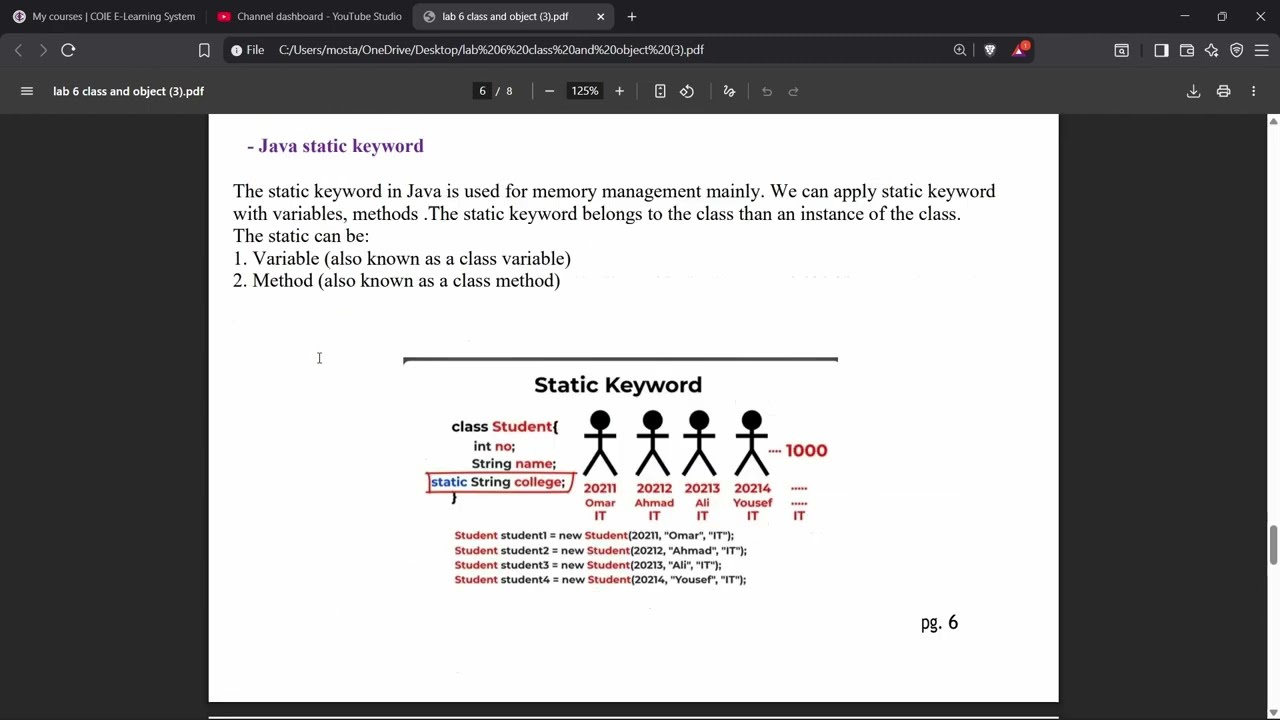Viewport: 1280px width, 720px height.
Task: Switch to My courses COIE E-Learning tab
Action: pos(104,16)
